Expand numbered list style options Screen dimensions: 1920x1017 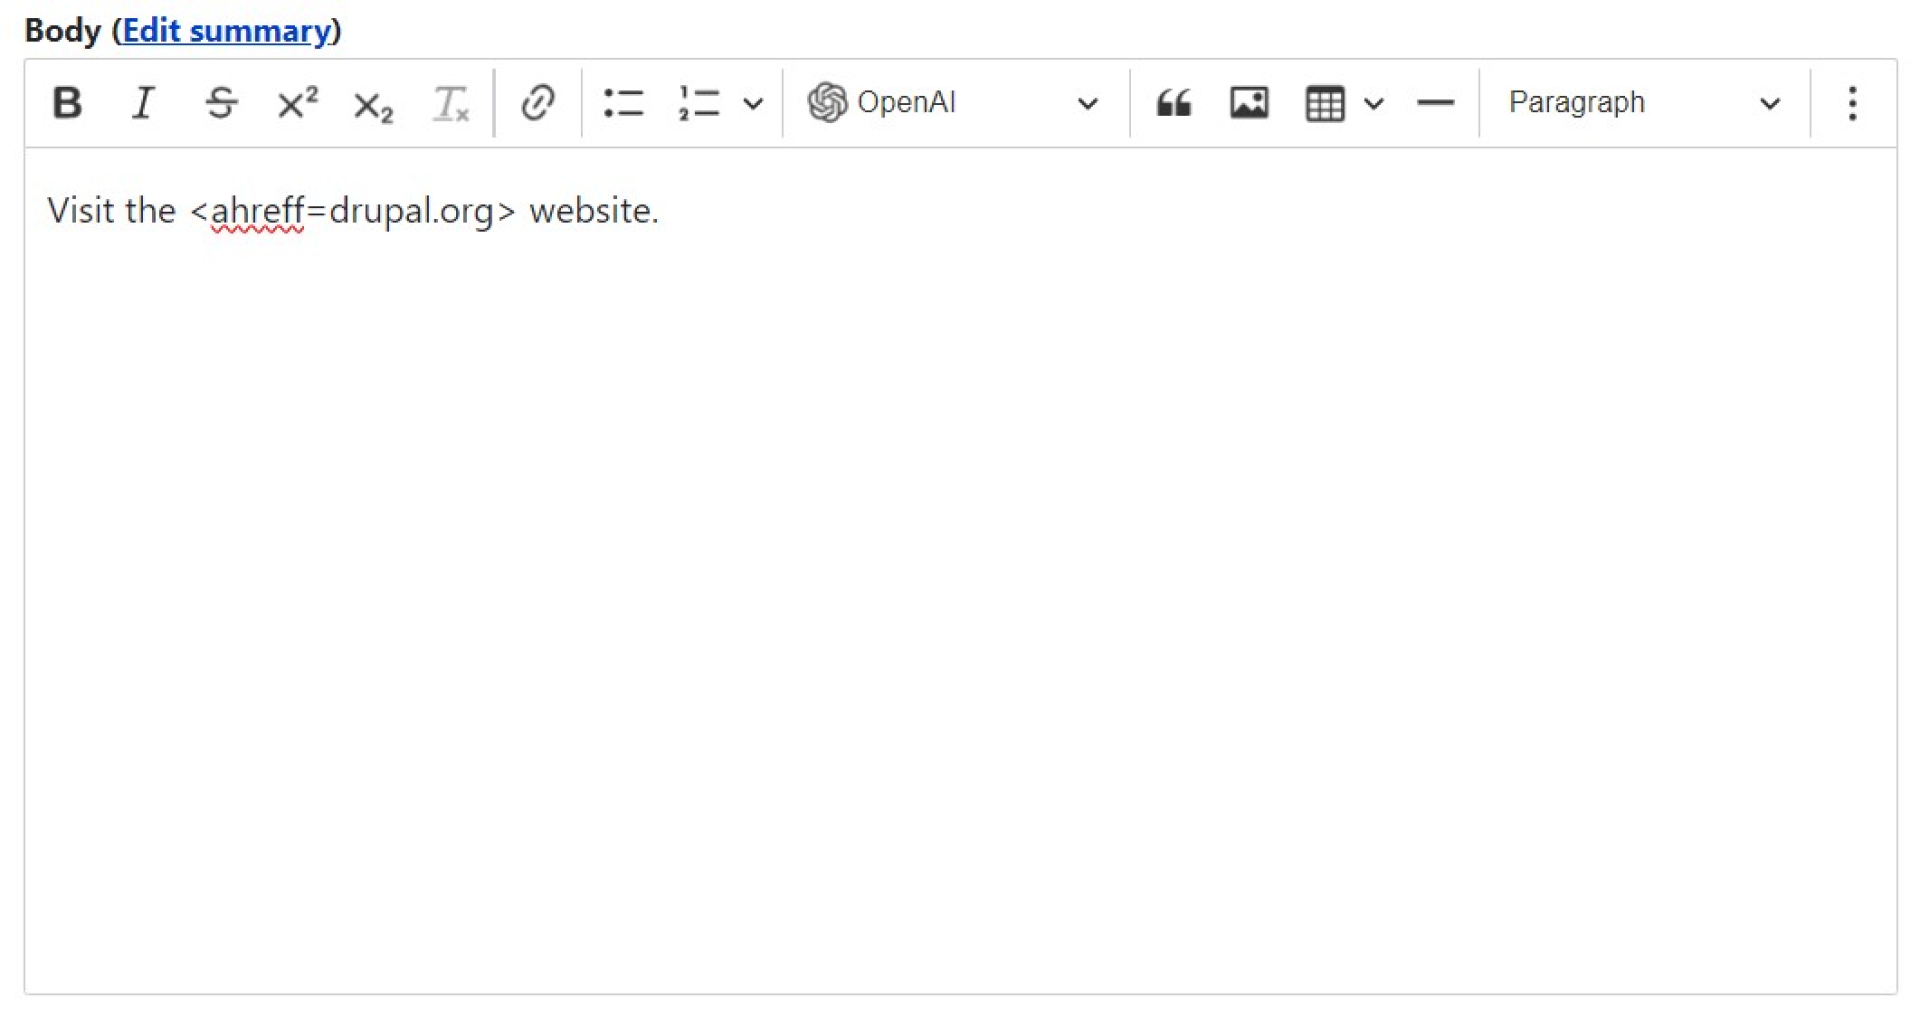point(753,103)
